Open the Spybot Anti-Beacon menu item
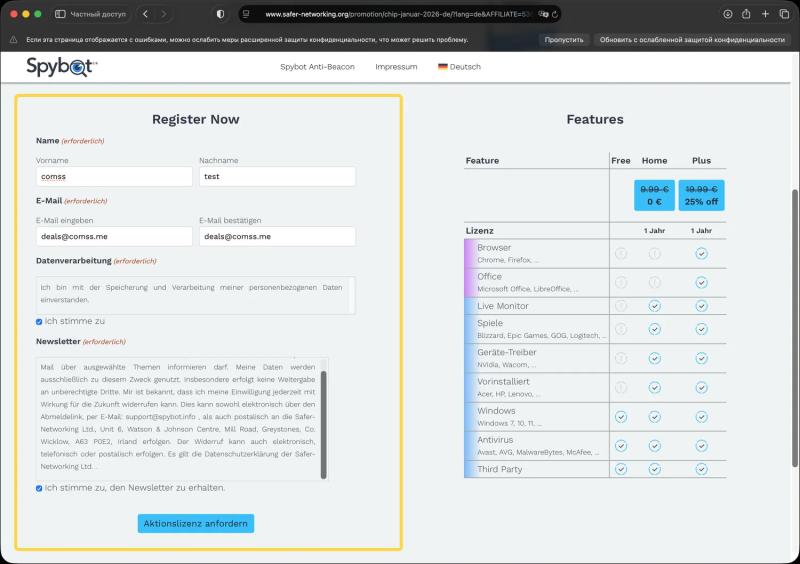 coord(317,67)
